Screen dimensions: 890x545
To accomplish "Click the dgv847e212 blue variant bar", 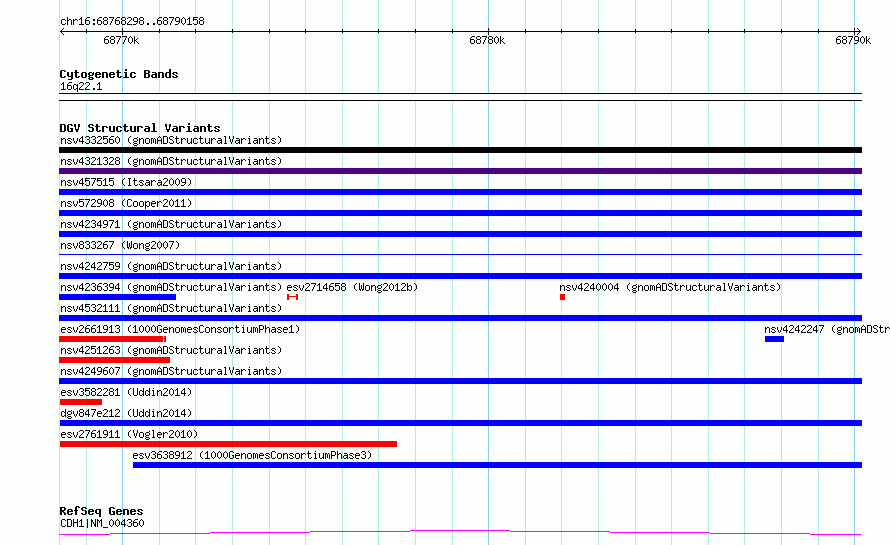I will 460,423.
